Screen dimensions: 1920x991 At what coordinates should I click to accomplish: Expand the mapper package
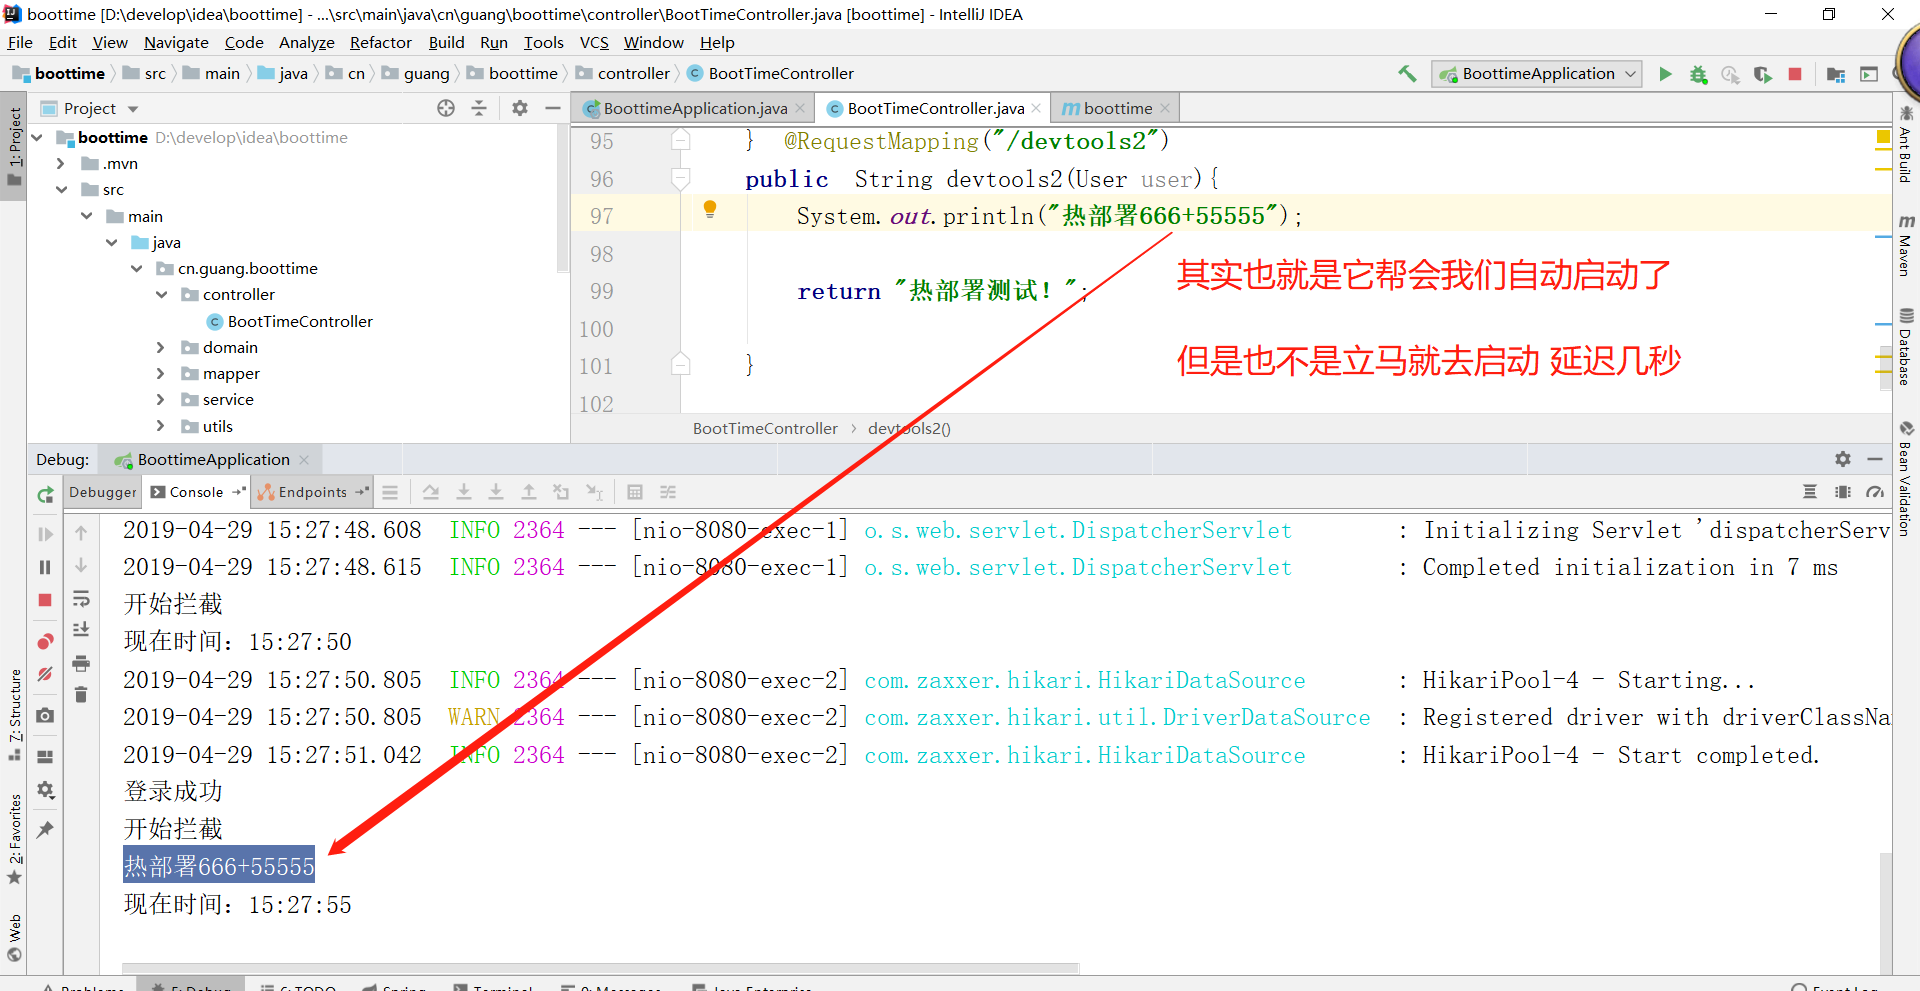coord(161,374)
